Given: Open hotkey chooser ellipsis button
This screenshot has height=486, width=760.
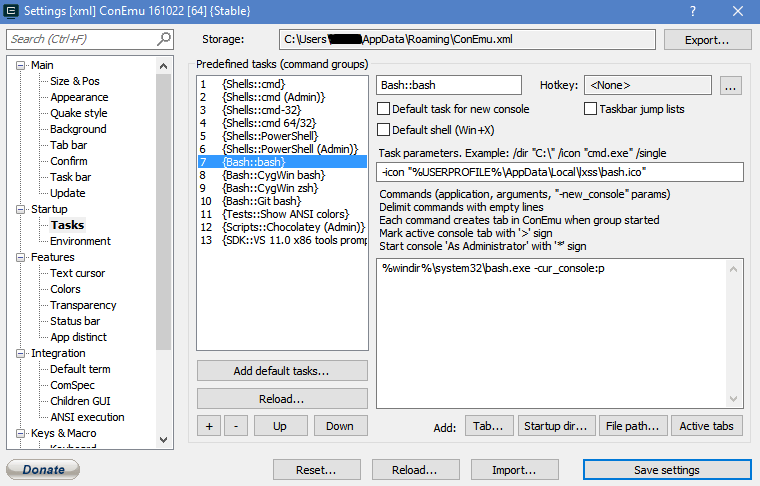Looking at the screenshot, I should (730, 85).
